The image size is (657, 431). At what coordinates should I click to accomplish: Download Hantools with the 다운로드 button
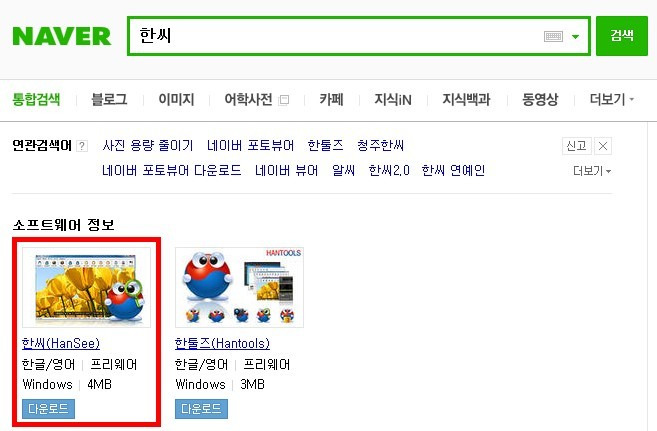click(x=201, y=408)
